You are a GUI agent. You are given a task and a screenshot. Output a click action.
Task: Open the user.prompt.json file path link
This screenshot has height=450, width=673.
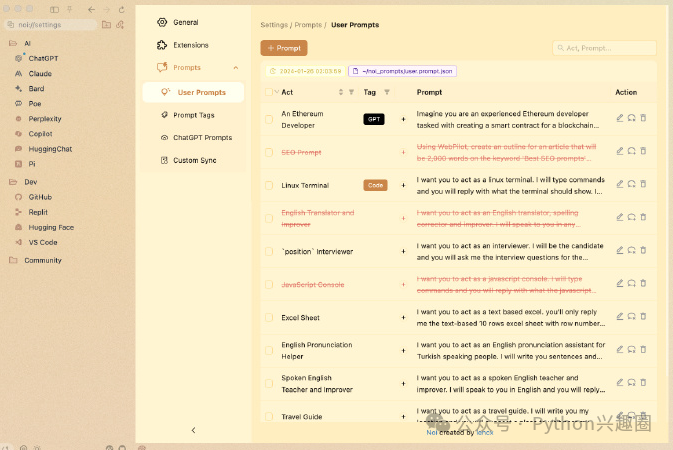point(403,71)
